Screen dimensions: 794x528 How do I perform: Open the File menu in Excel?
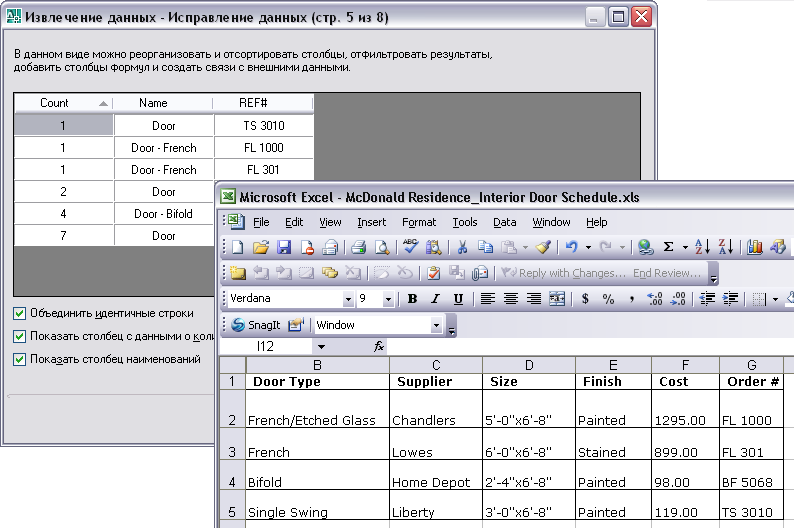(x=261, y=222)
